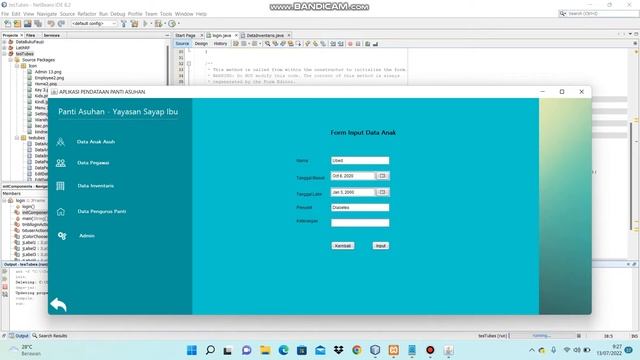Screen dimensions: 640x360
Task: Switch to DataInventaris.java editor tab
Action: pos(265,36)
